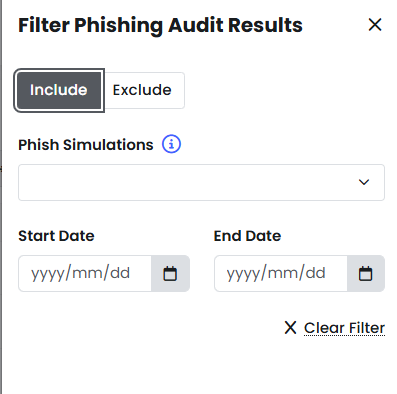Open the End Date calendar picker icon
Image resolution: width=397 pixels, height=394 pixels.
pyautogui.click(x=366, y=274)
